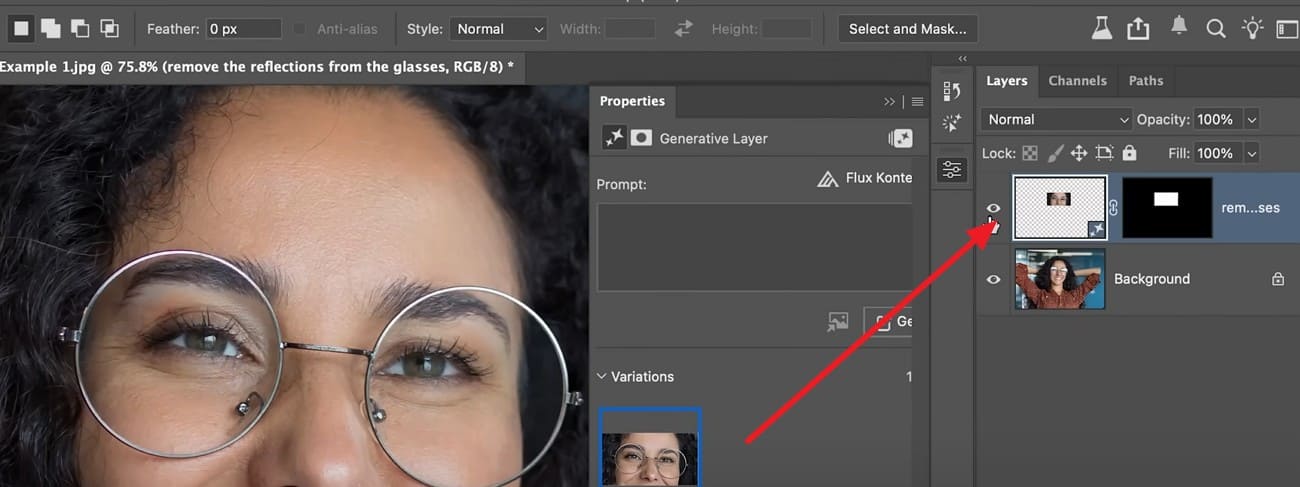Click the Generate button
Screen dimensions: 1300x487
pos(888,322)
